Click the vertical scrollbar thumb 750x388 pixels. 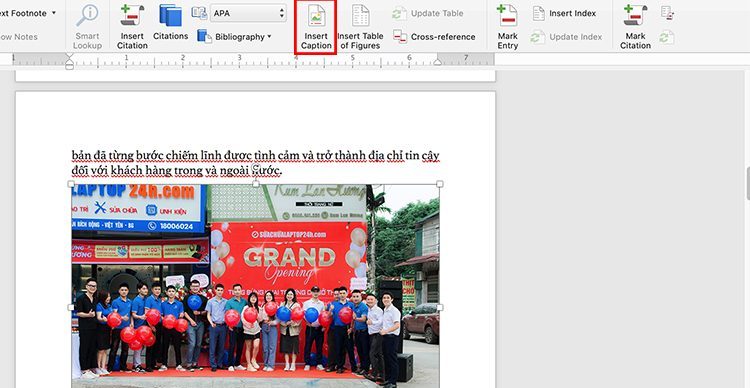coord(748,184)
